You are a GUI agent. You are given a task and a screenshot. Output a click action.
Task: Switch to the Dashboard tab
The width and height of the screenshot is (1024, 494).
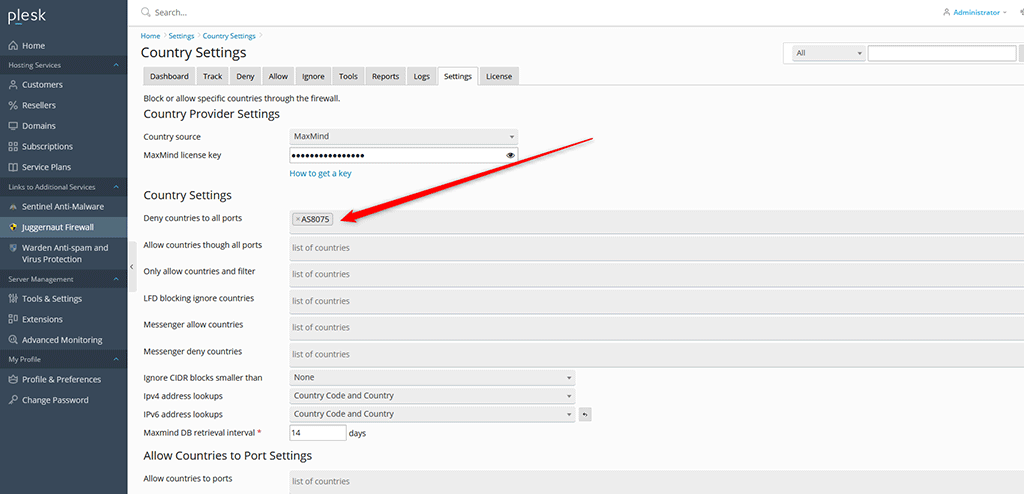169,76
